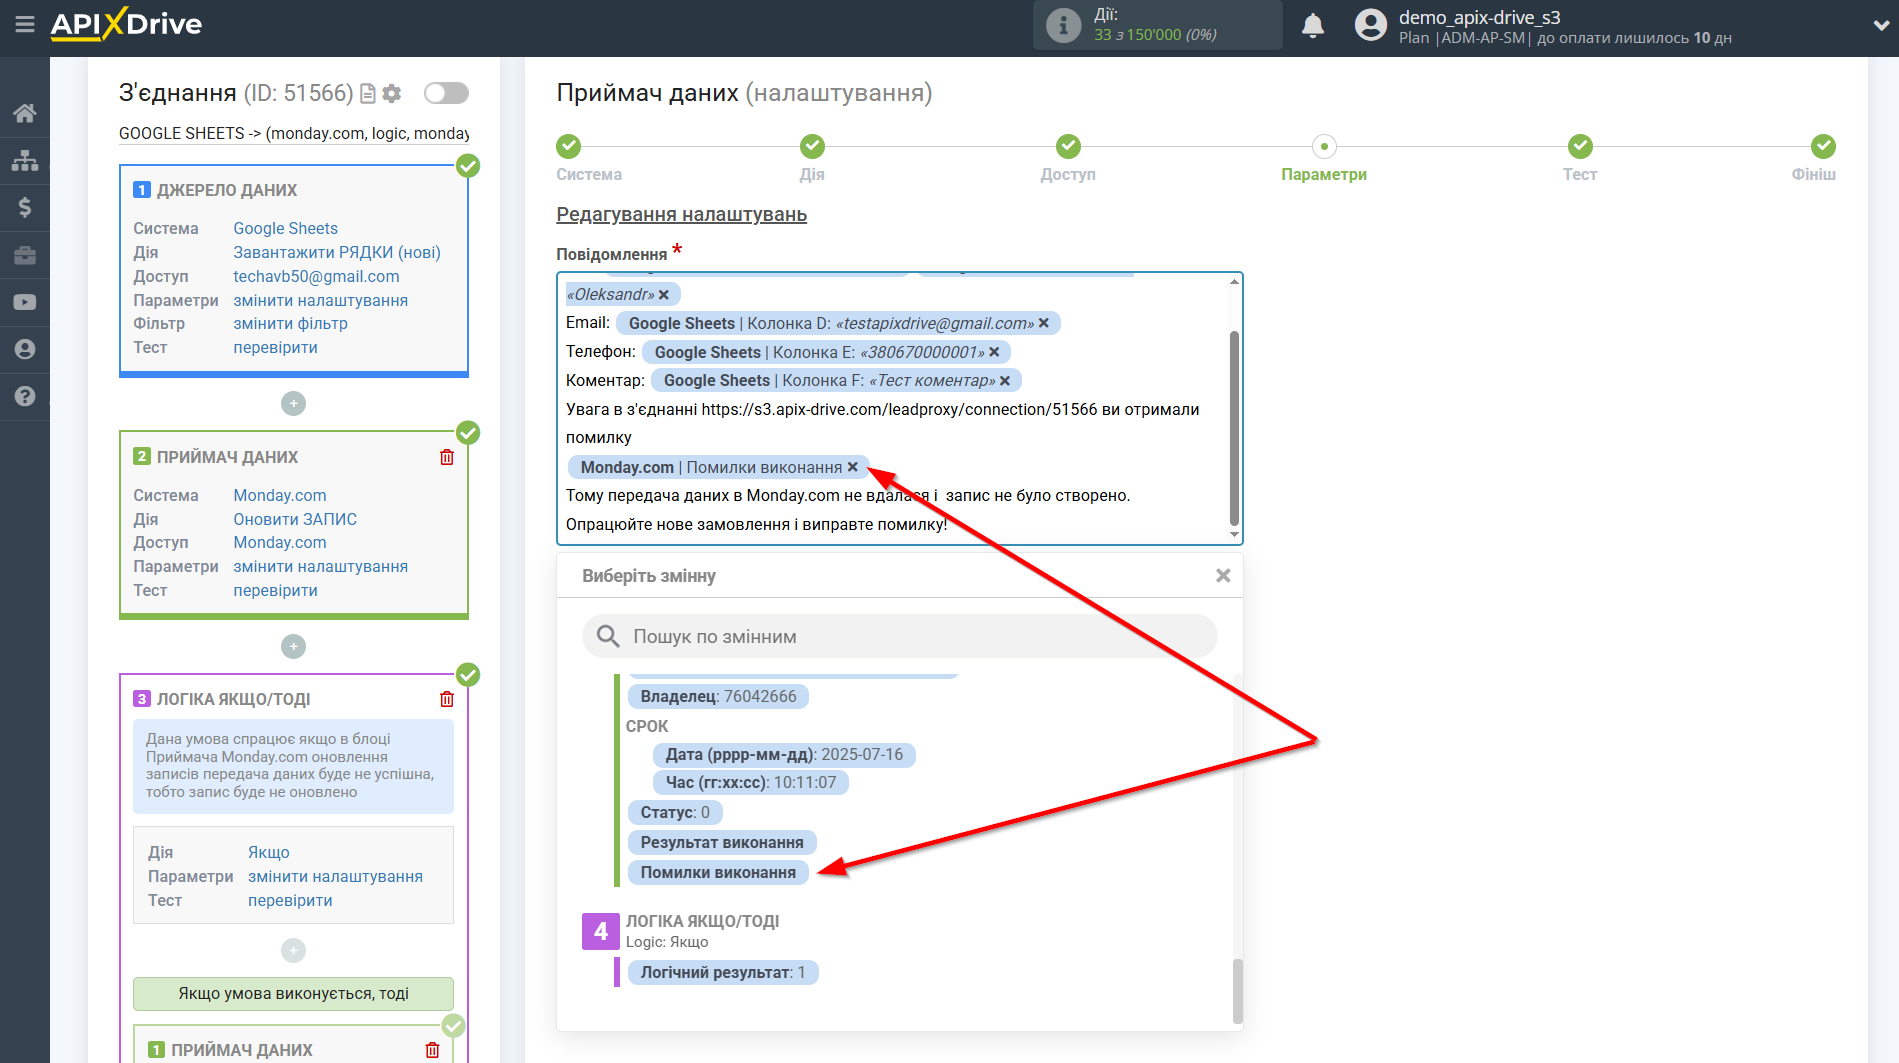Open the home dashboard icon

tap(25, 113)
